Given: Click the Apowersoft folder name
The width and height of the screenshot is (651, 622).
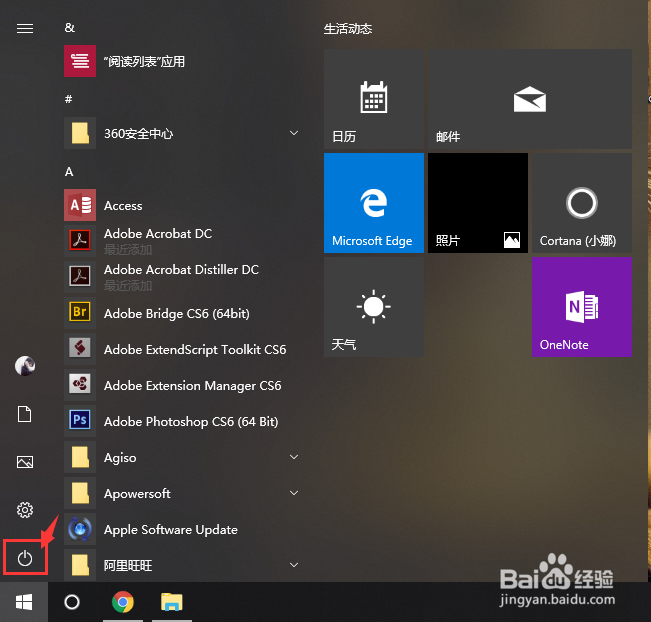Looking at the screenshot, I should (137, 494).
